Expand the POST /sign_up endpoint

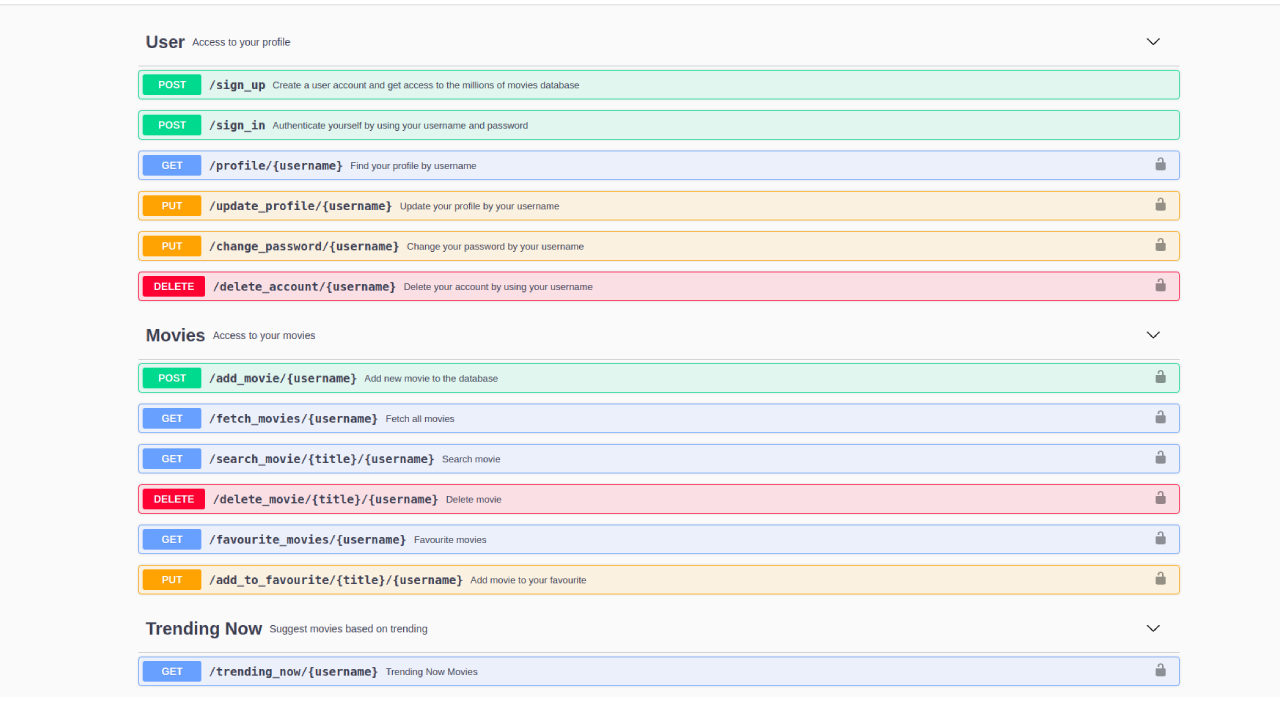(x=659, y=85)
